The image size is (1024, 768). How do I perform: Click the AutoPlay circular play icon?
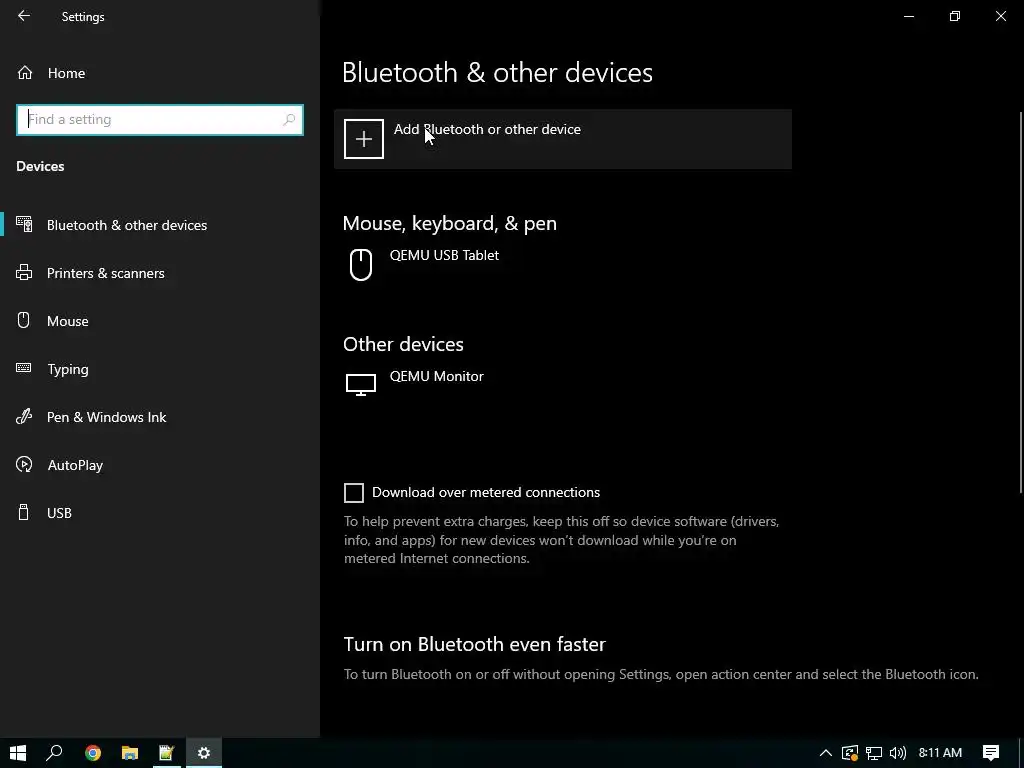[24, 464]
